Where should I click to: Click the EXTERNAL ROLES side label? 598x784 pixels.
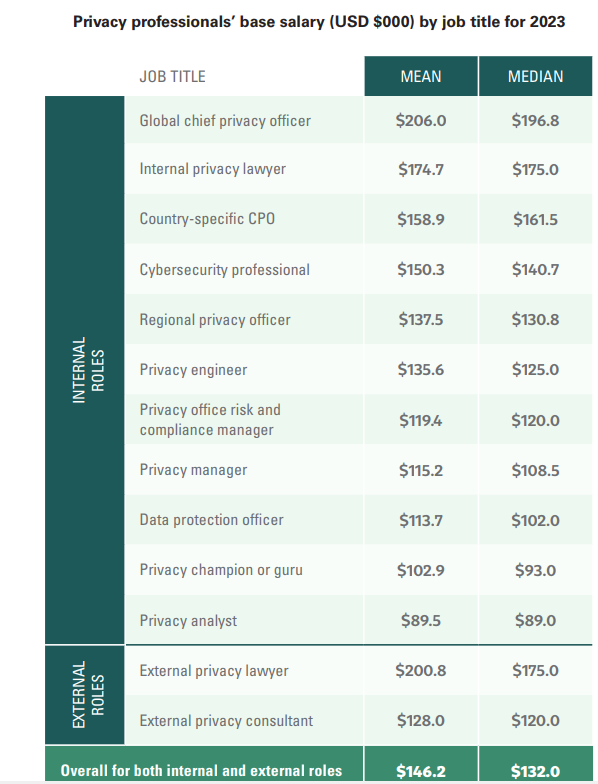tap(88, 695)
